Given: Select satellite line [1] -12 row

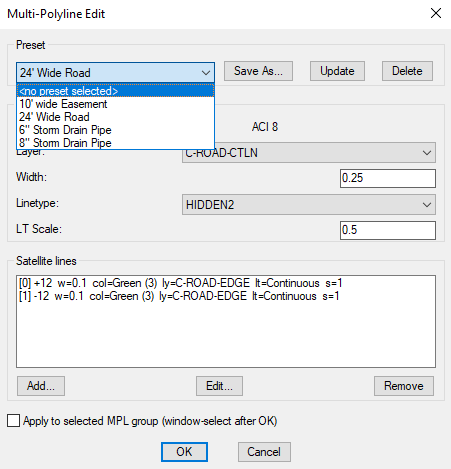Looking at the screenshot, I should [x=226, y=296].
